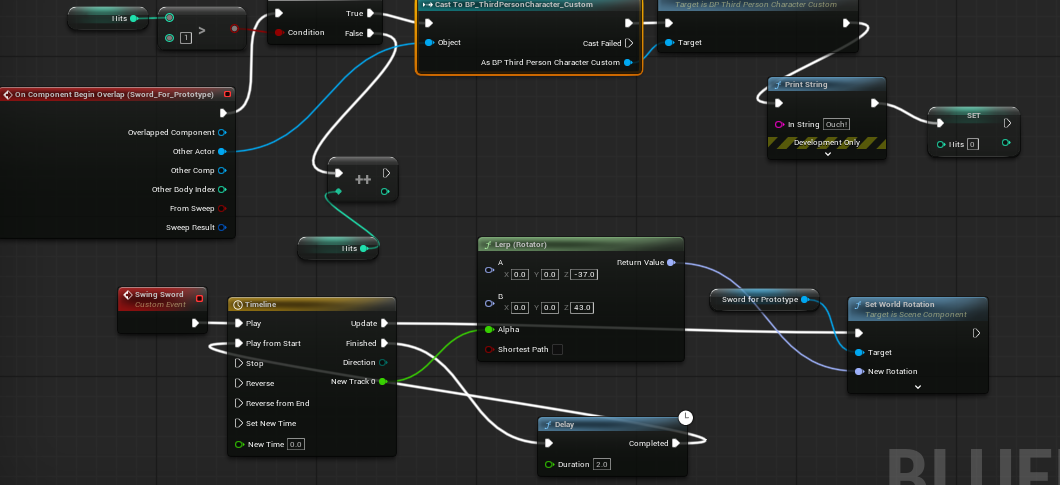Click the Hits value field on the SET node
This screenshot has width=1060, height=485.
(x=972, y=144)
